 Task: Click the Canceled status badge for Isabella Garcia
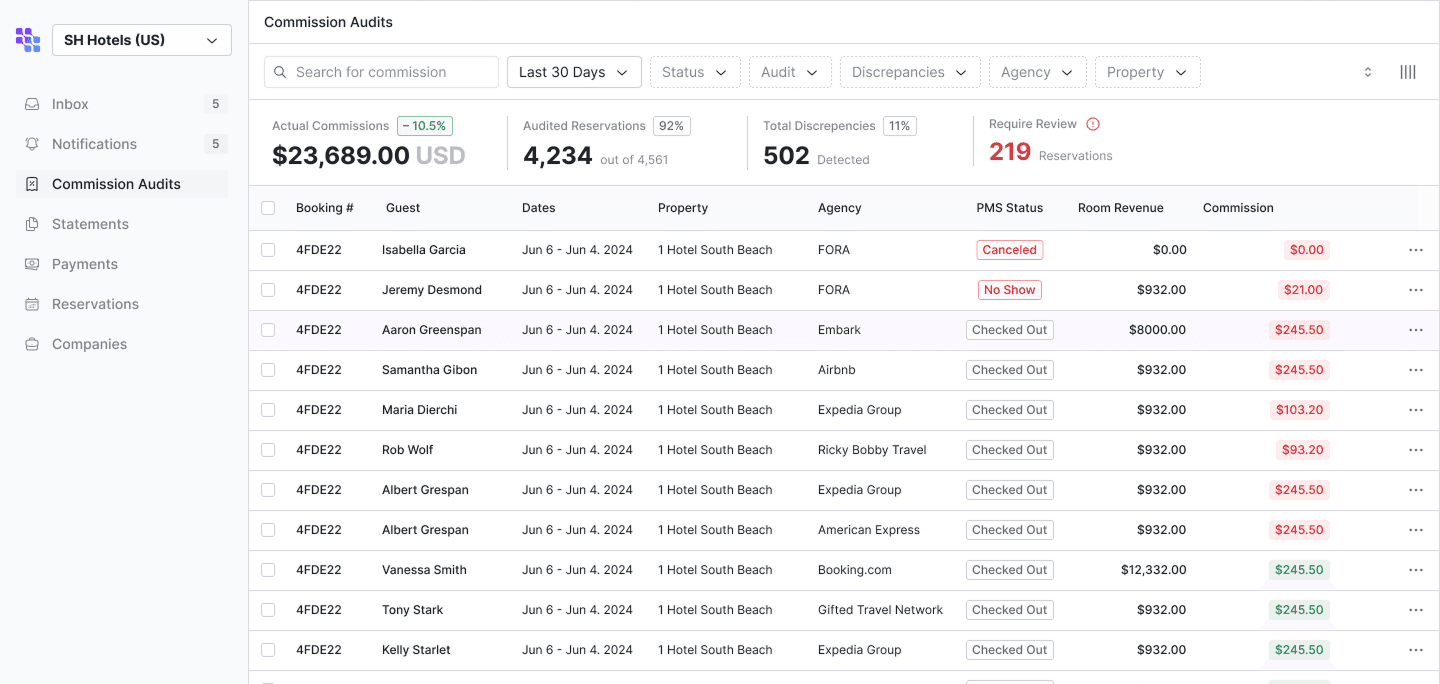[1009, 250]
